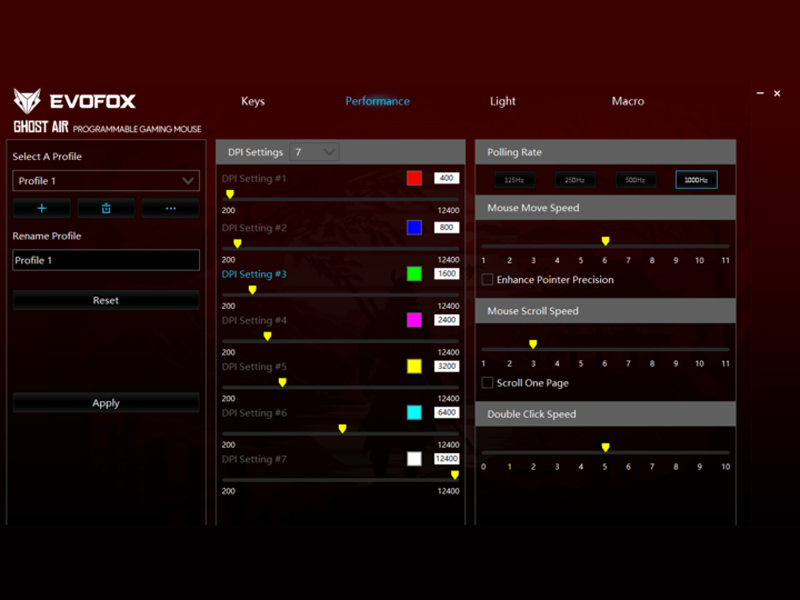Click the EVOFOX fox logo
800x600 pixels.
point(27,101)
